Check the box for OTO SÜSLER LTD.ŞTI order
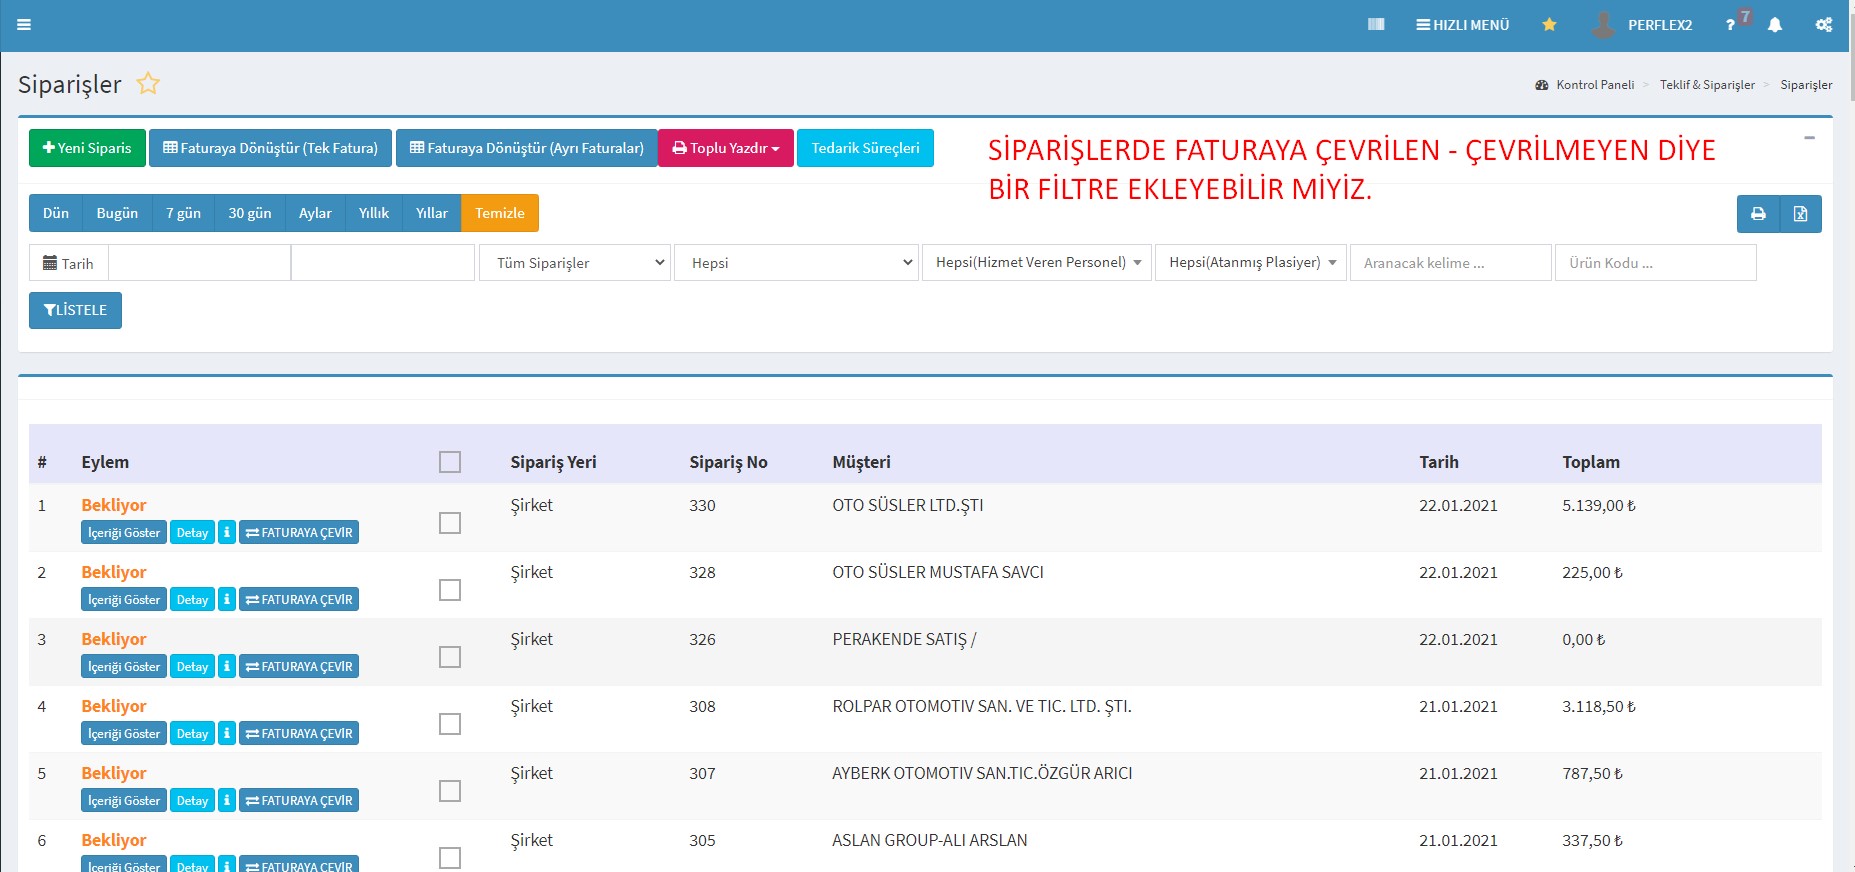 [450, 523]
